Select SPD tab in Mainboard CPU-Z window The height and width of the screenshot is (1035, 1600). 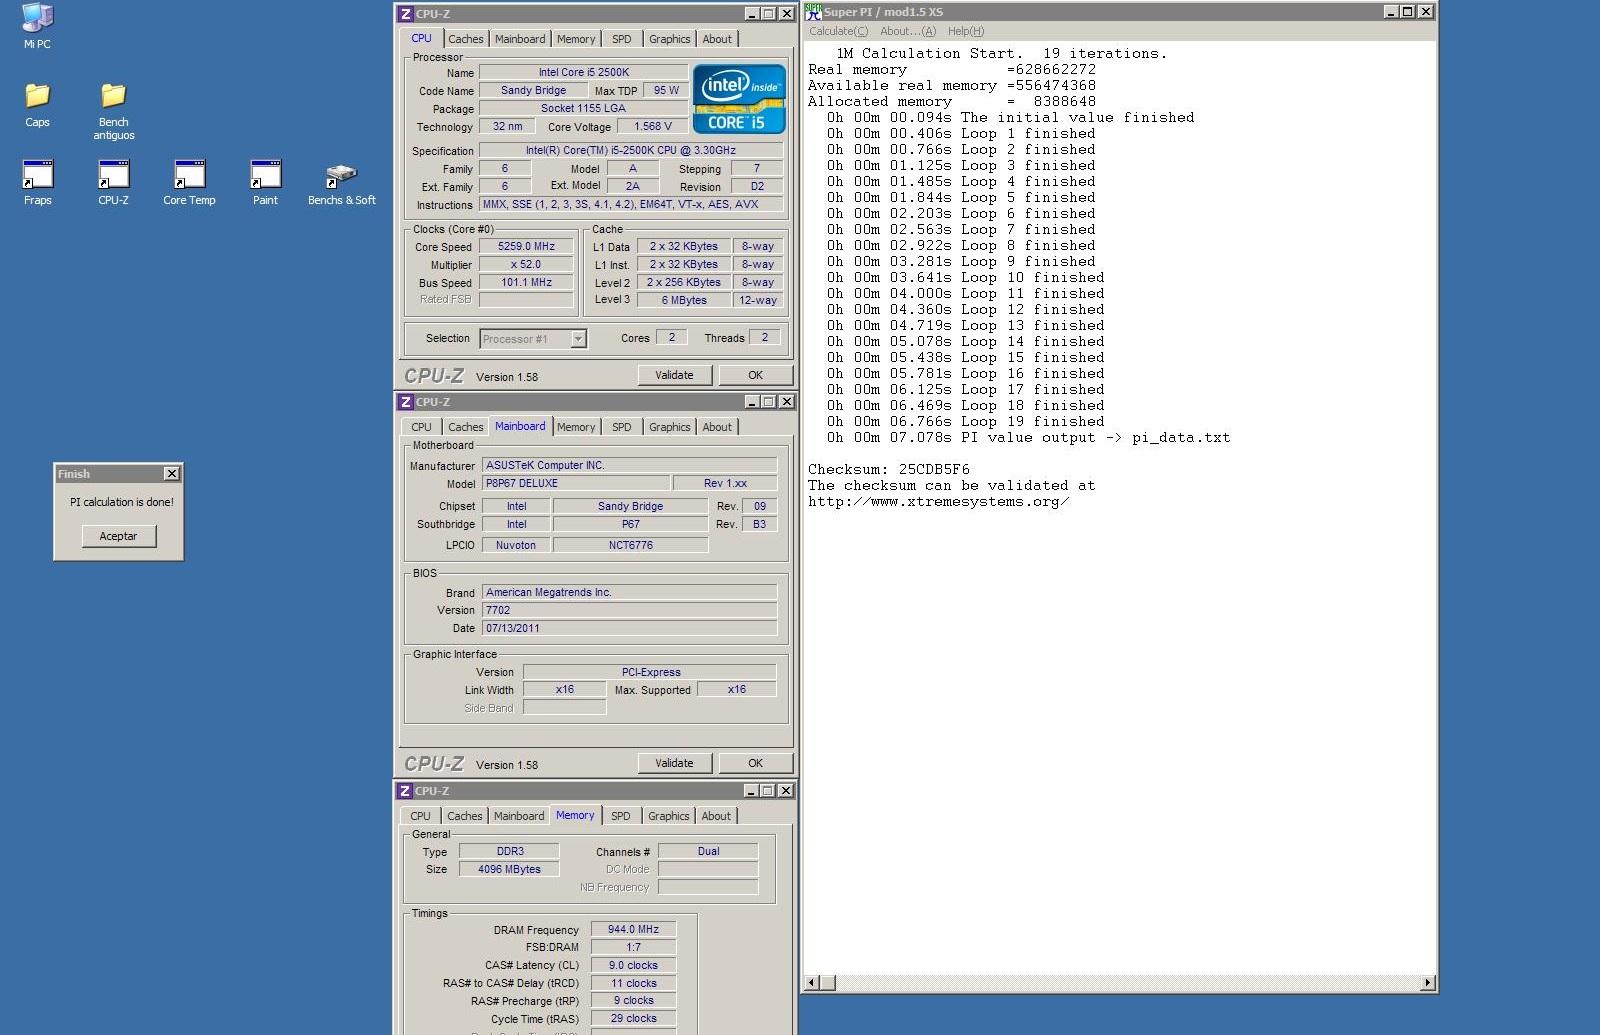tap(622, 427)
